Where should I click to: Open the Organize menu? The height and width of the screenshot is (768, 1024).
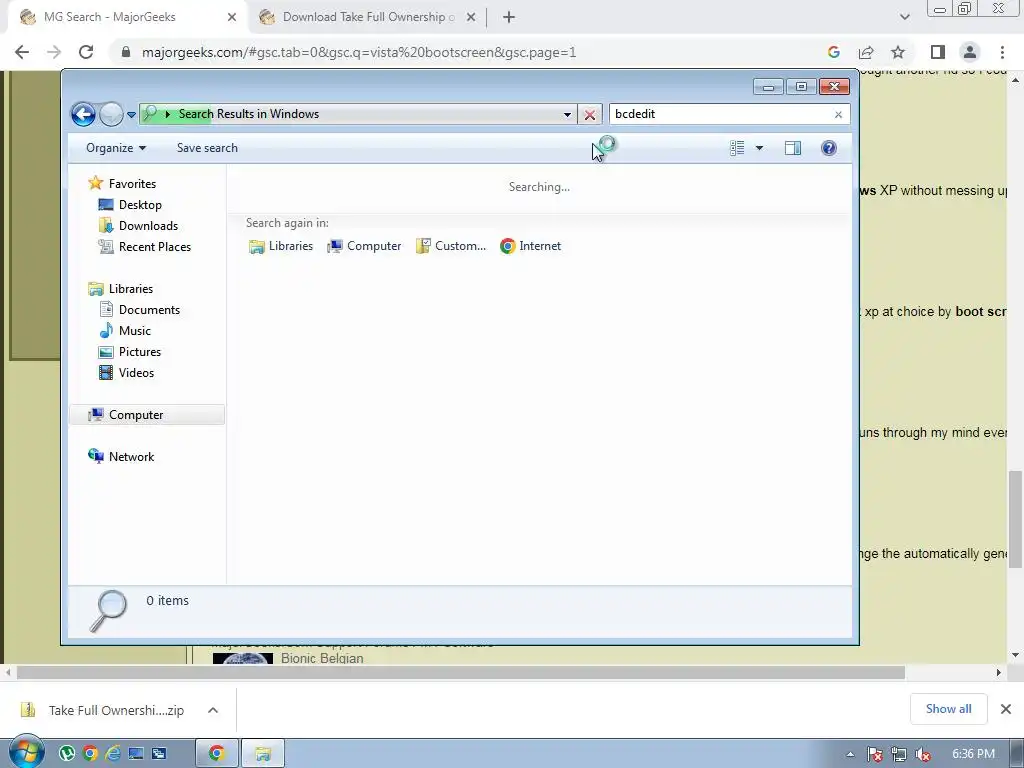116,148
